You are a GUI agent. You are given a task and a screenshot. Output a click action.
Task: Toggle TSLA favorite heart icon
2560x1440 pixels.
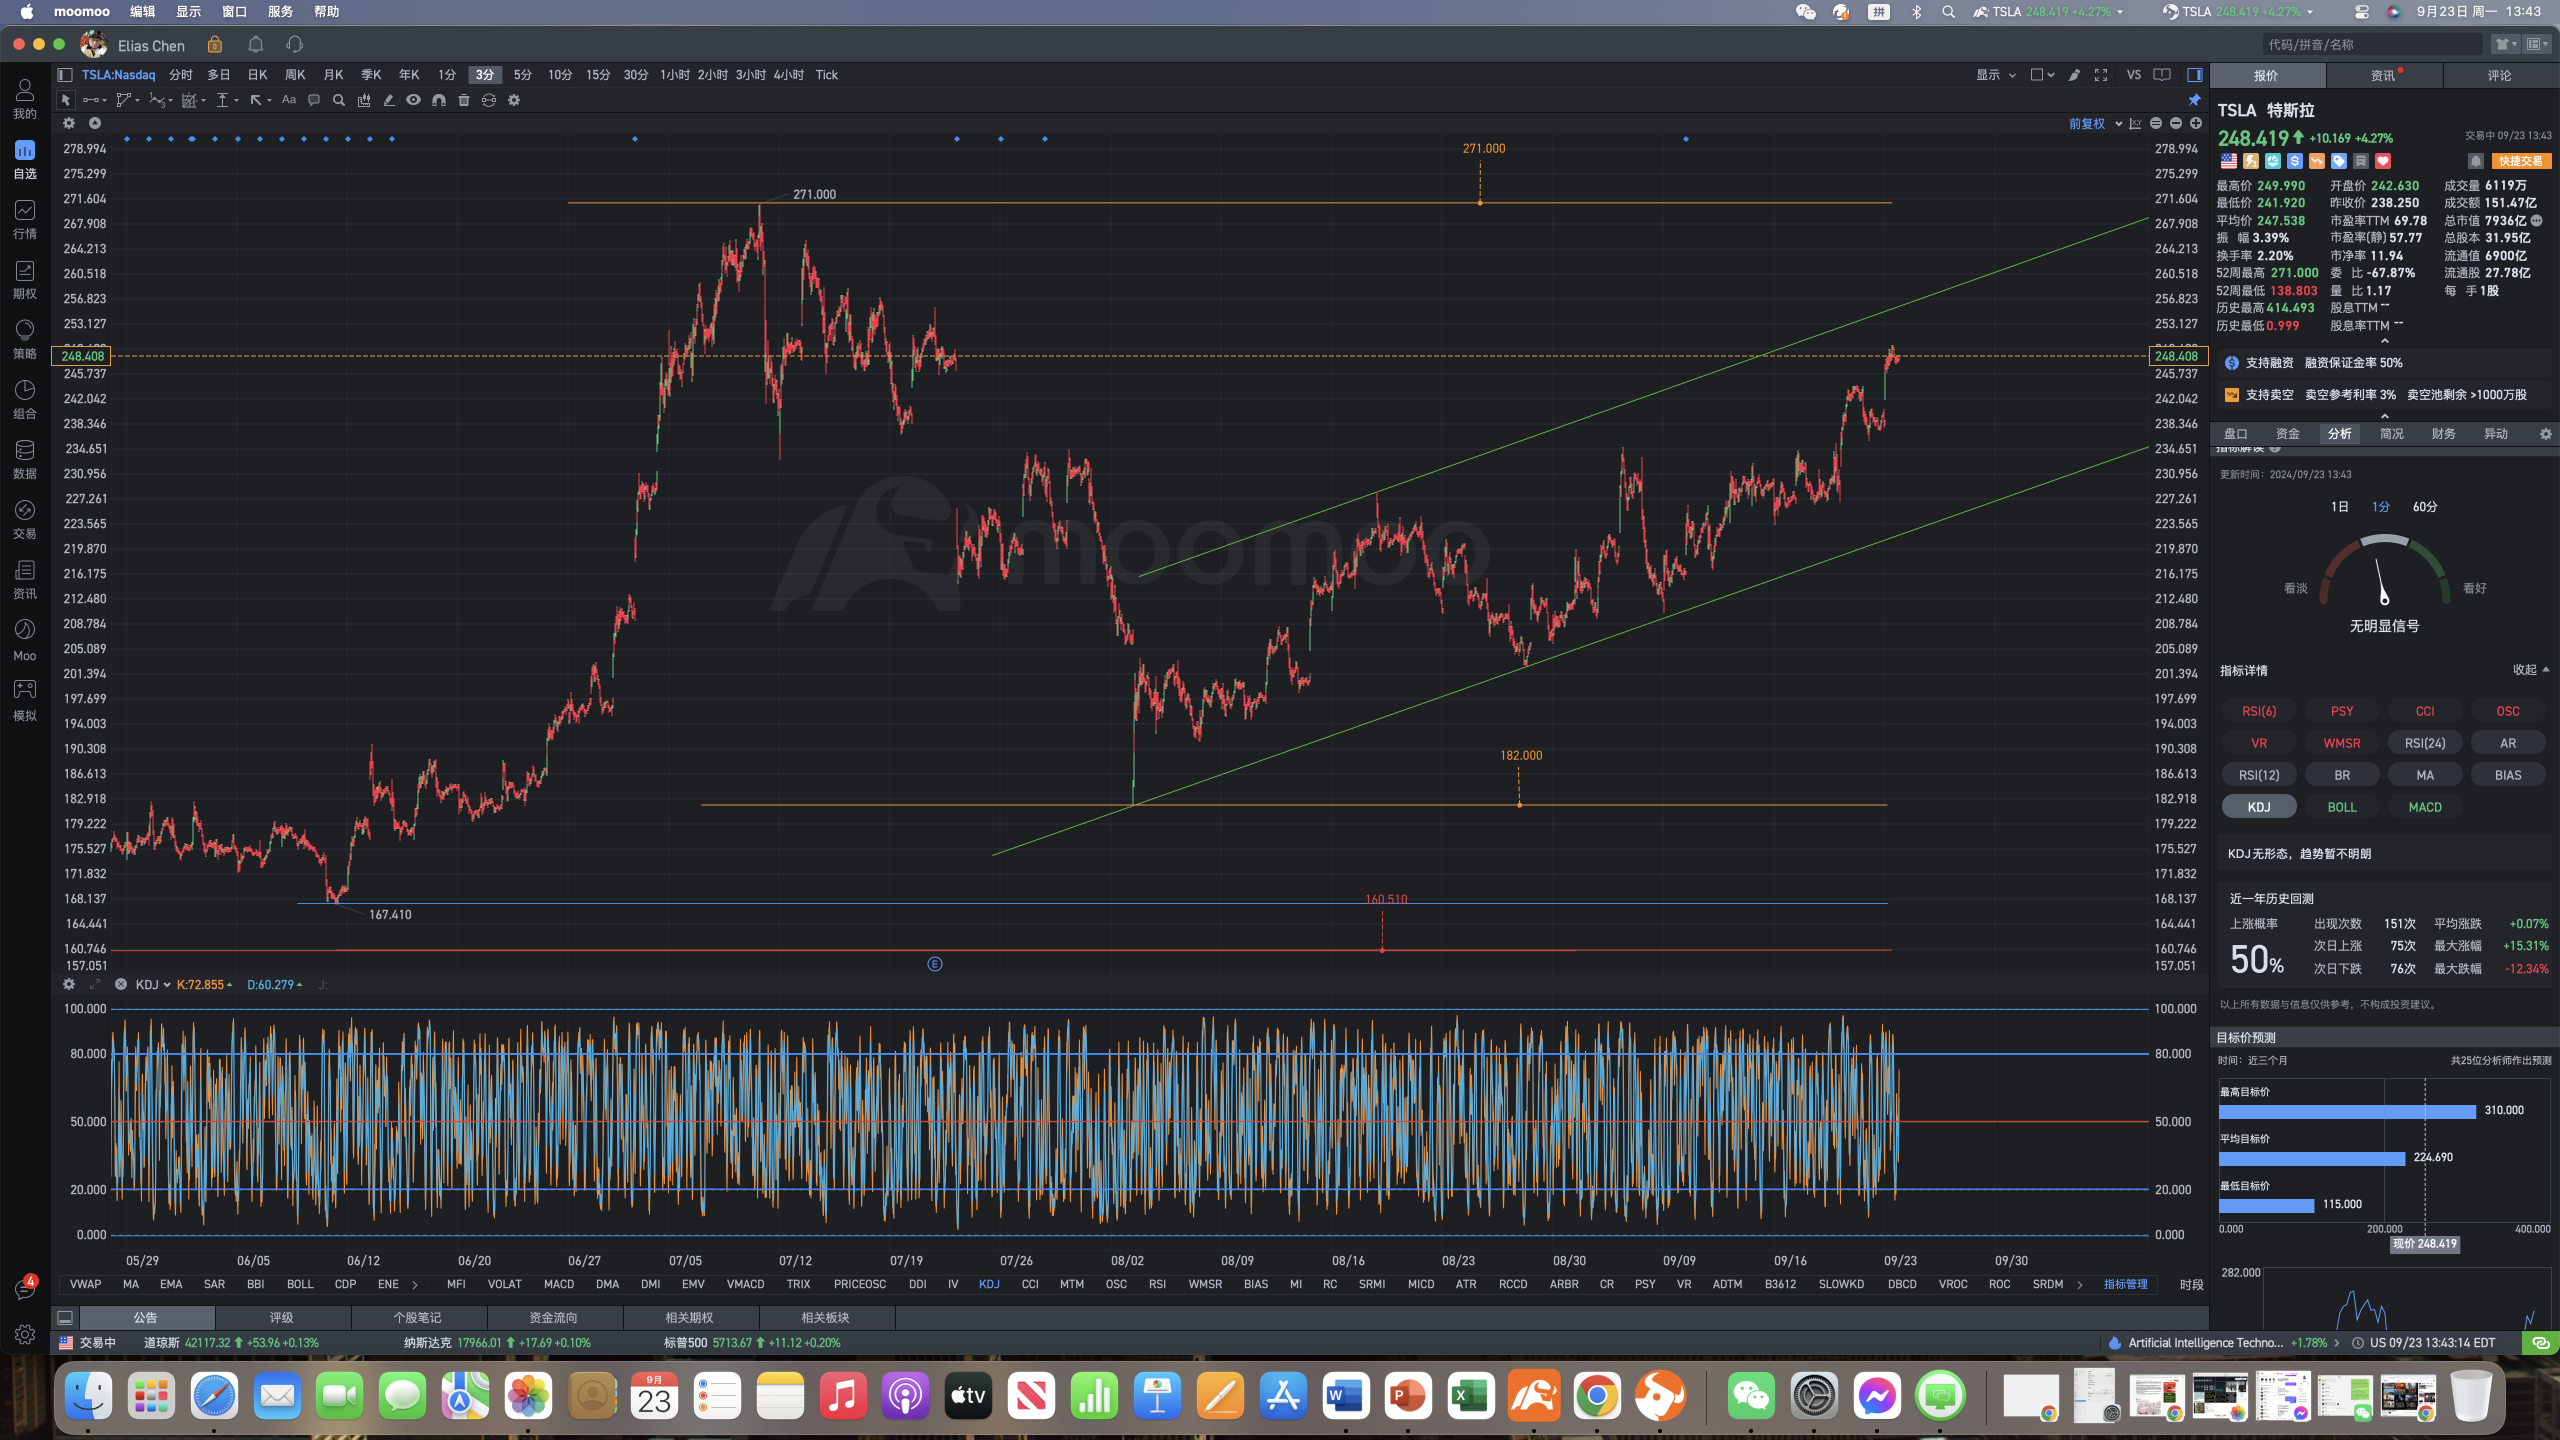click(2383, 161)
